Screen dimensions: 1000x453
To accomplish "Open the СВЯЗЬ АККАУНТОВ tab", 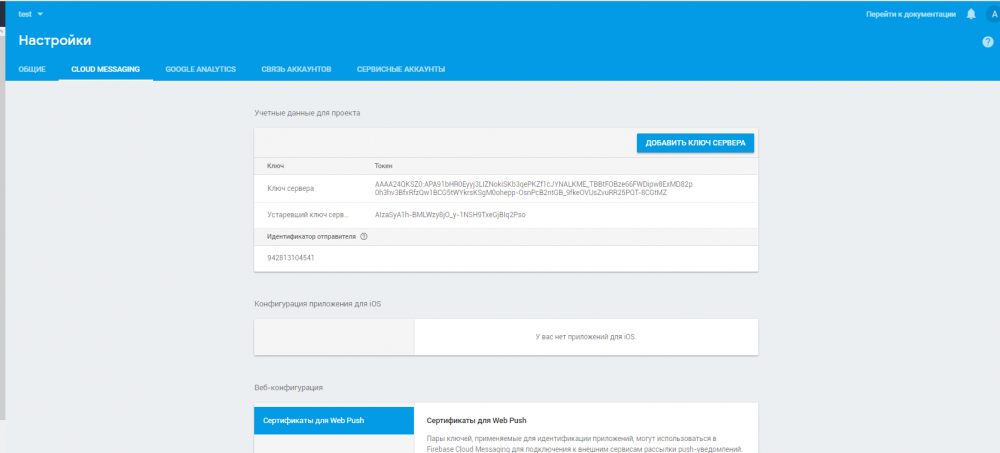I will pos(296,69).
